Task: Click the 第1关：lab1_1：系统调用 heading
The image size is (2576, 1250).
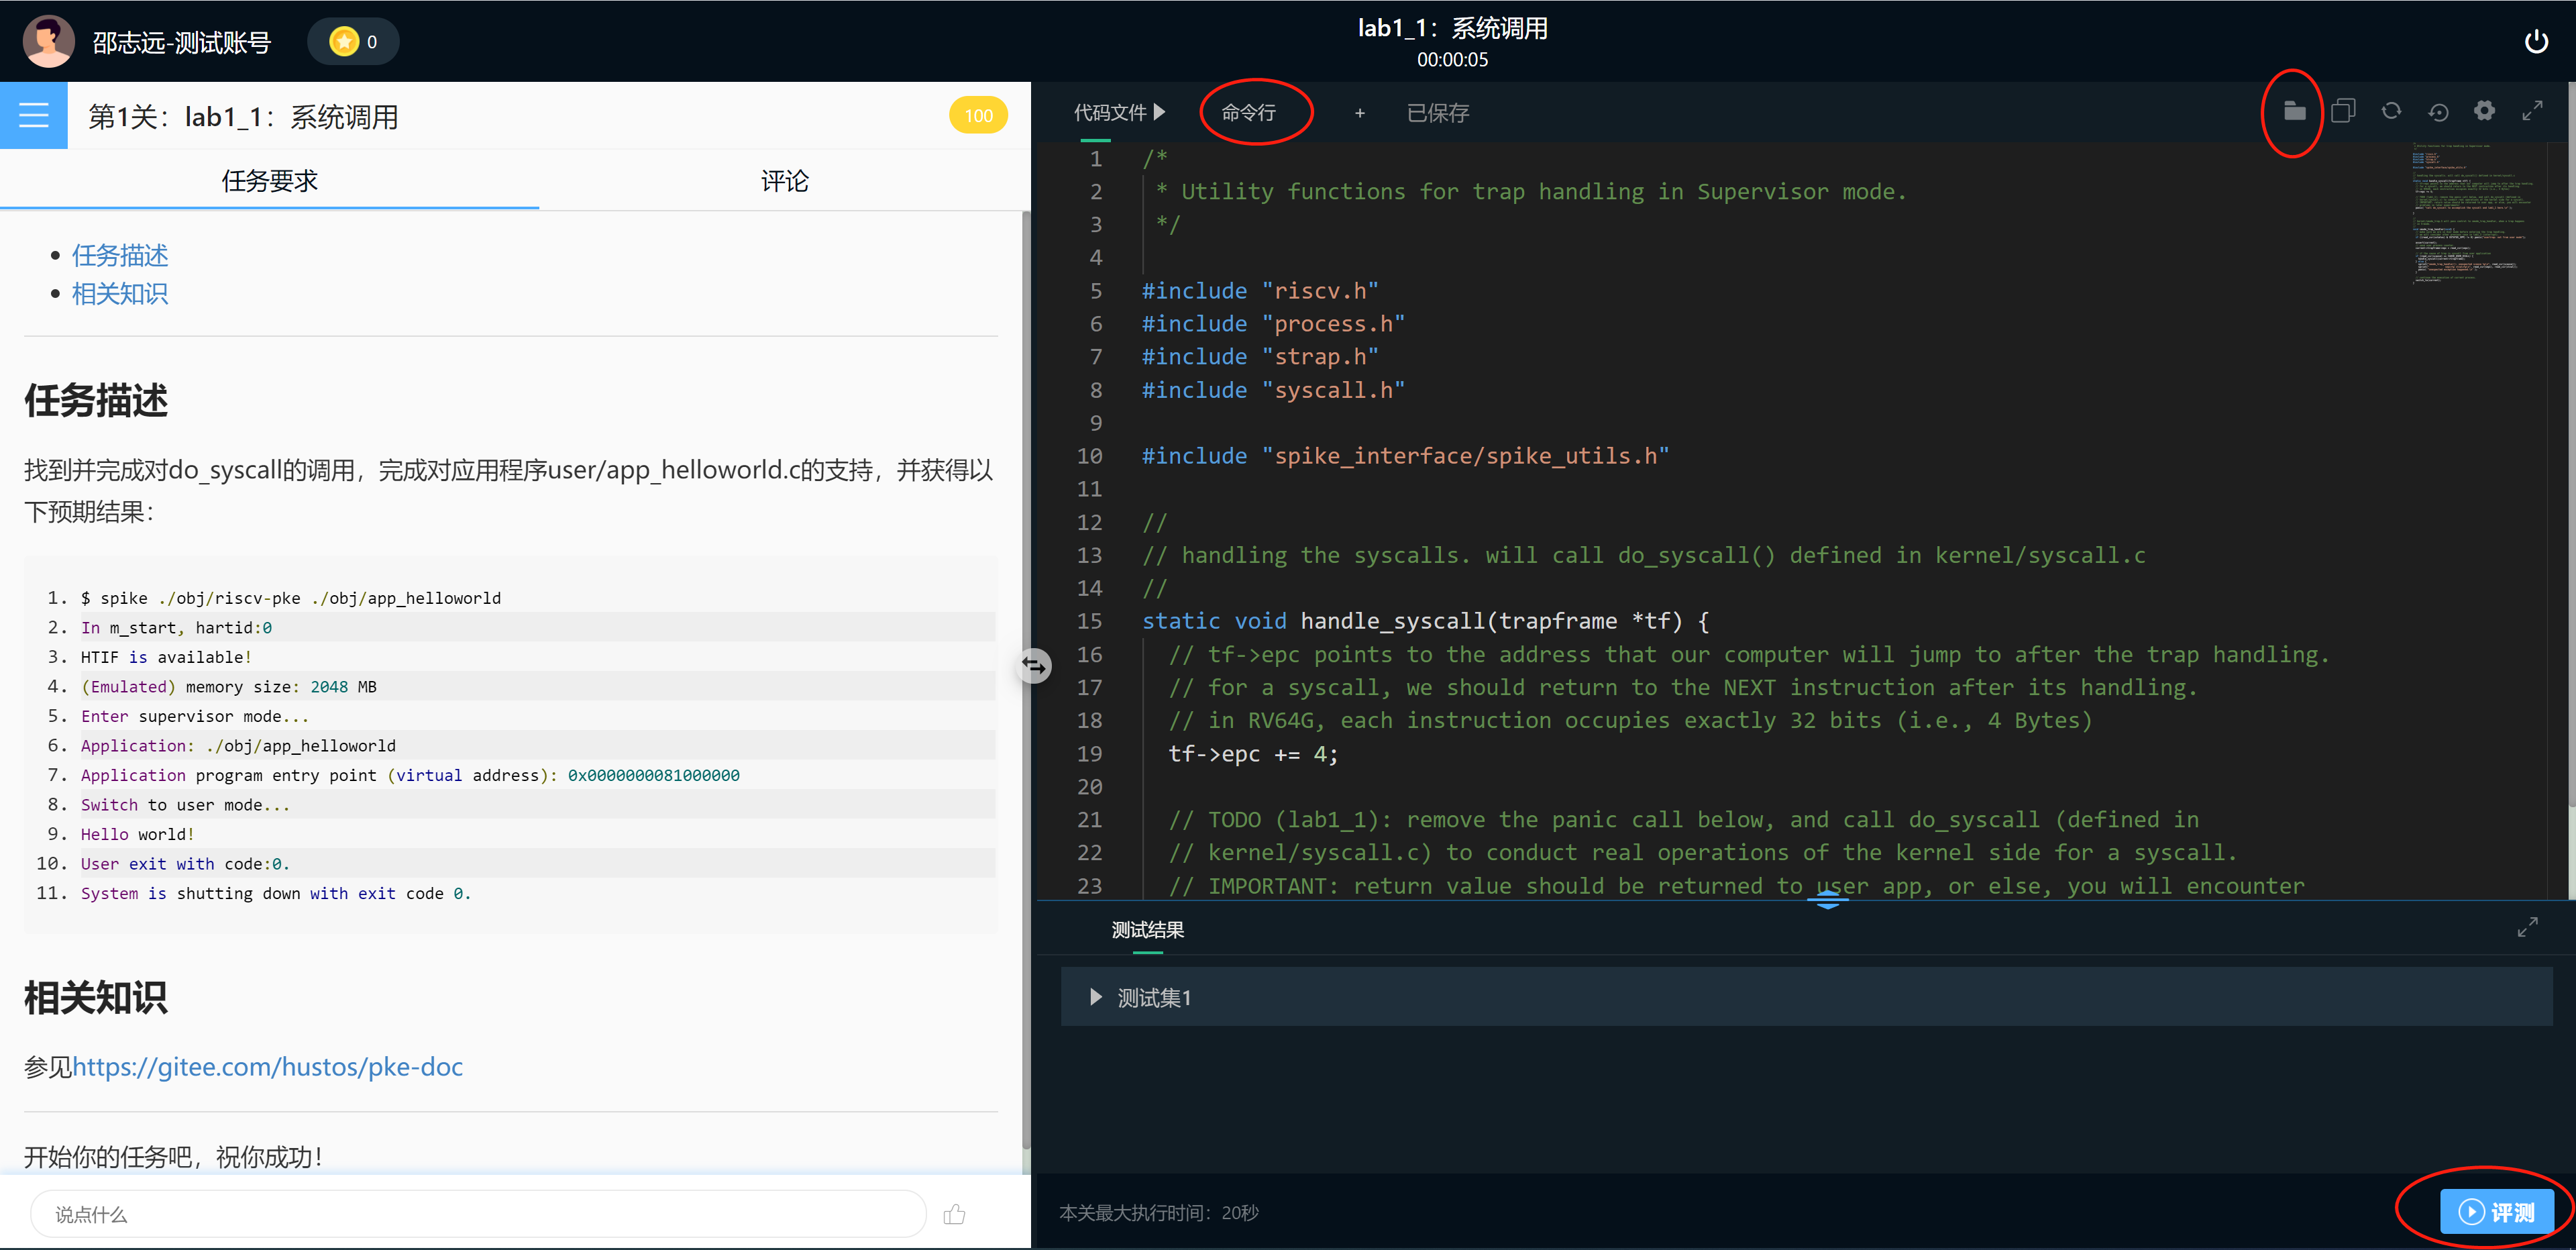Action: click(243, 117)
